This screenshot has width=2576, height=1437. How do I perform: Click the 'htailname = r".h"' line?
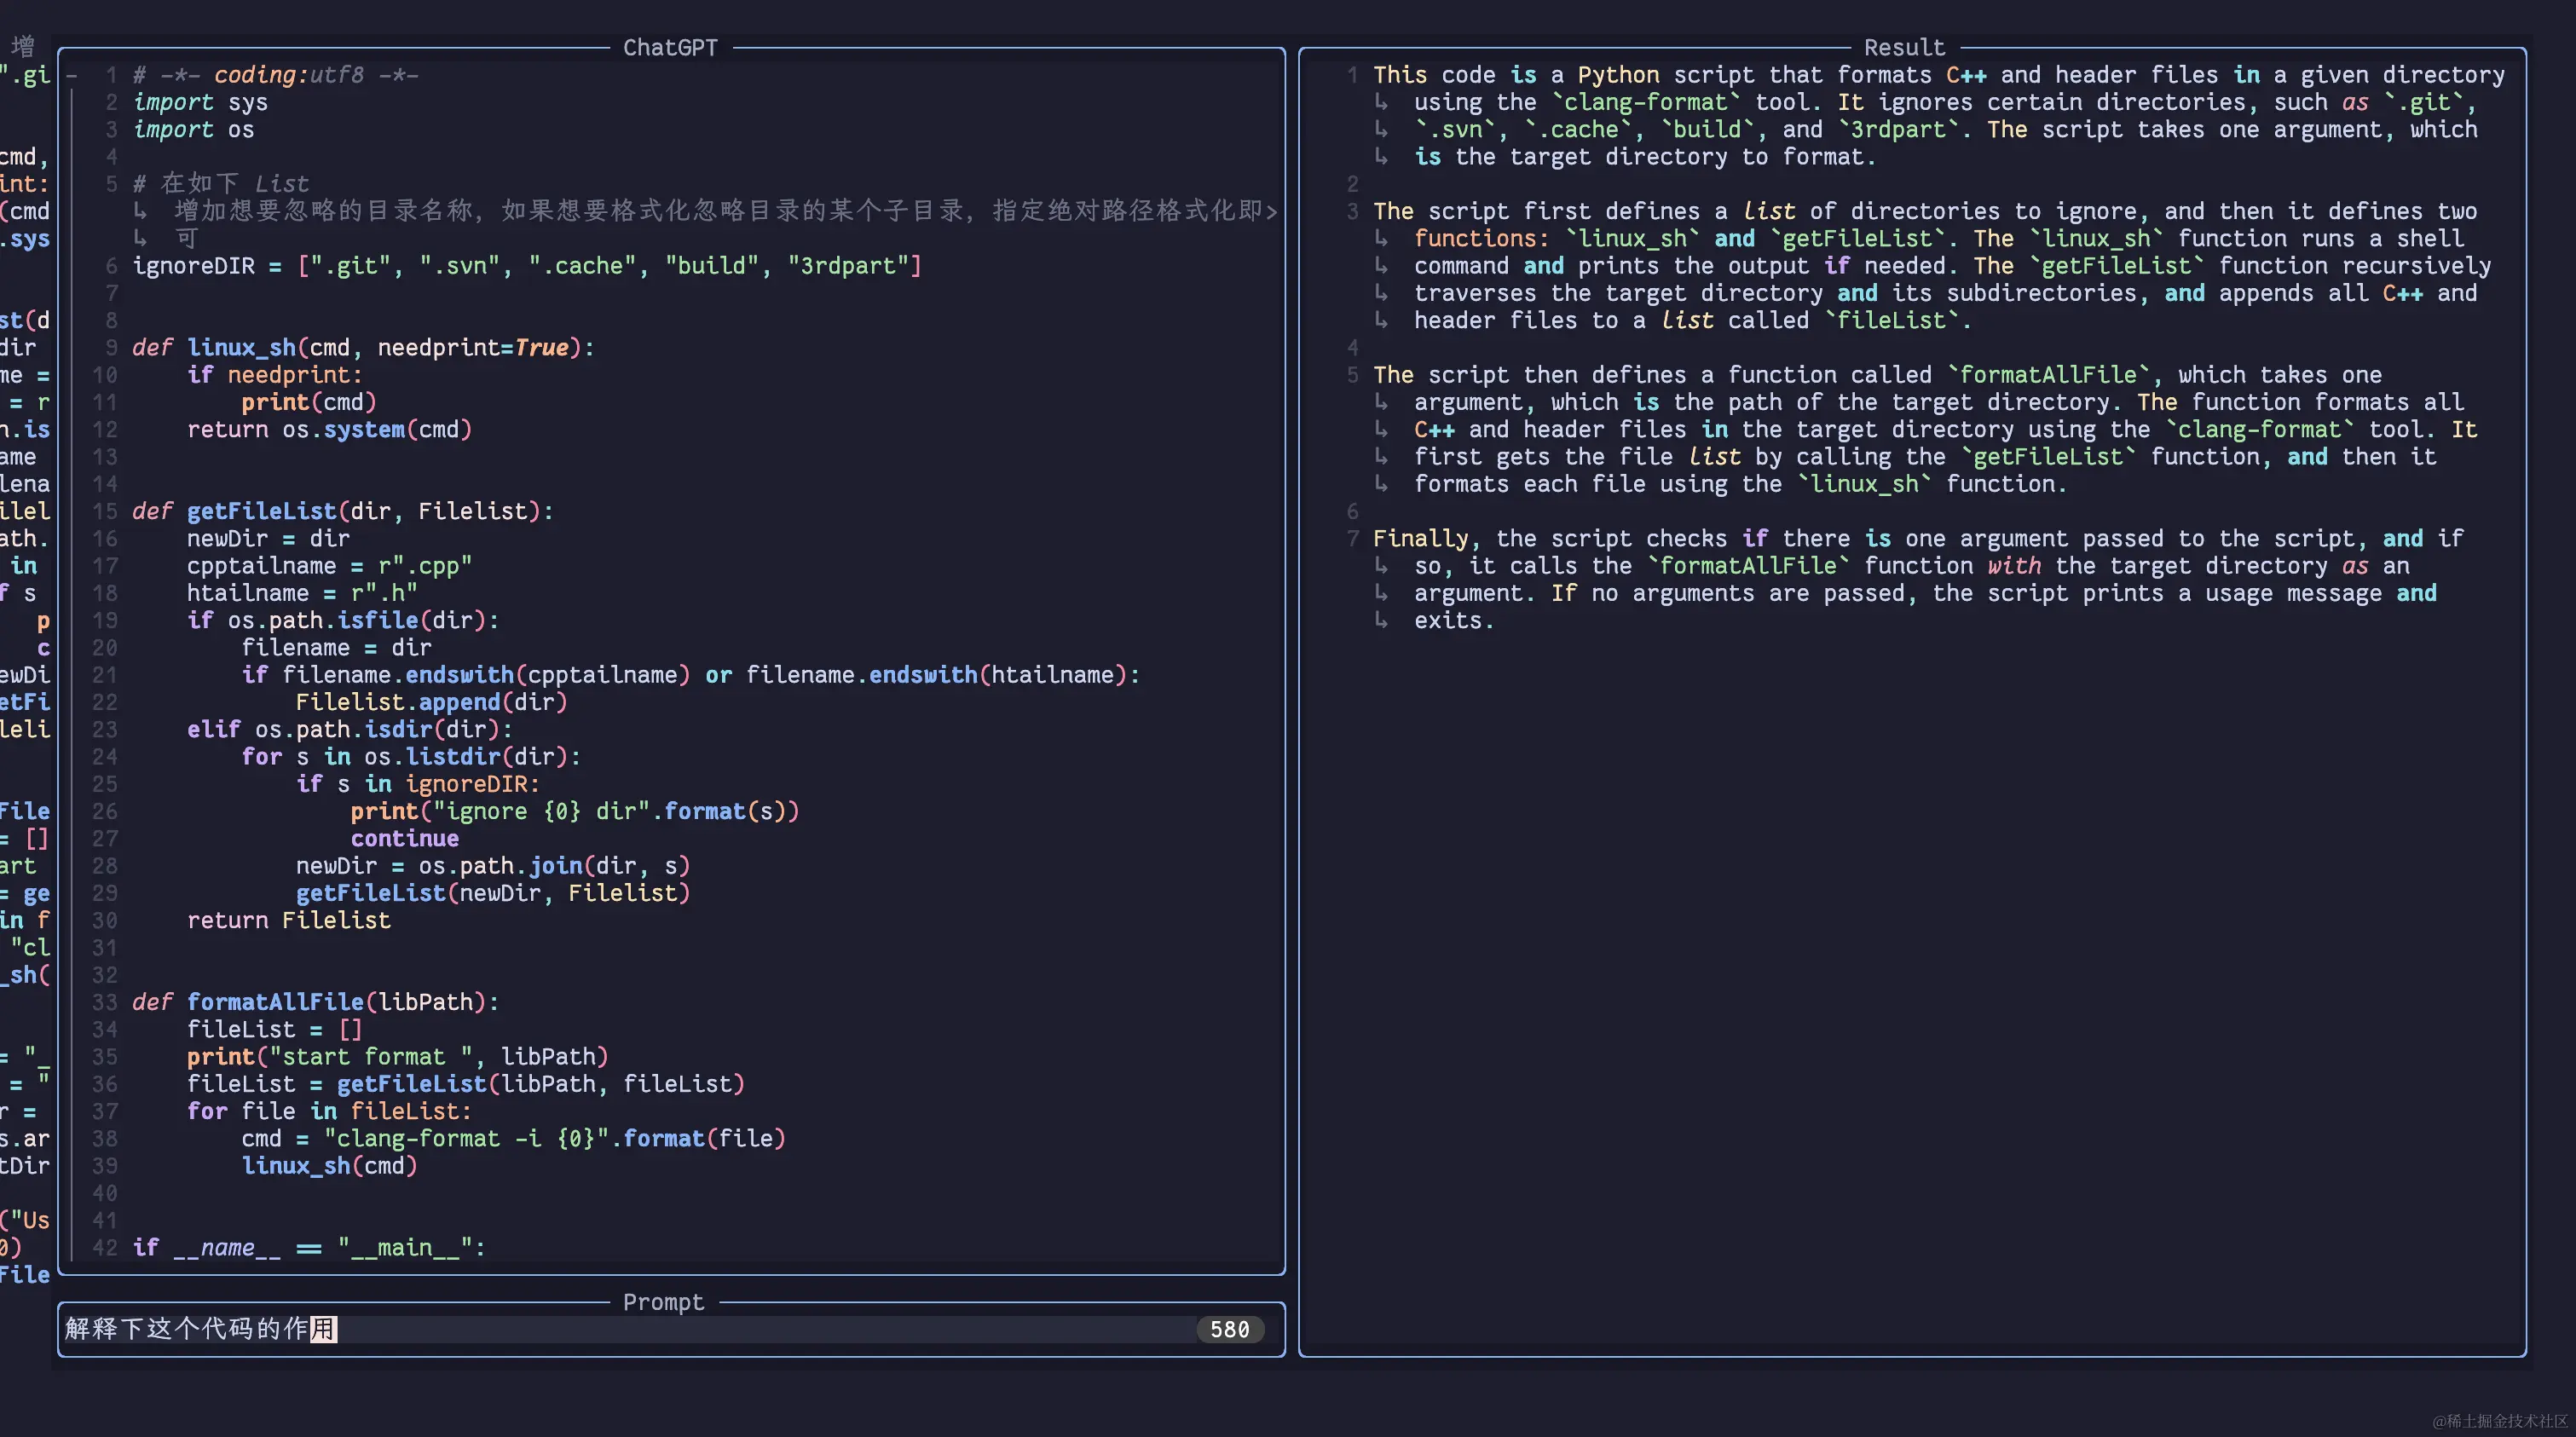(302, 593)
